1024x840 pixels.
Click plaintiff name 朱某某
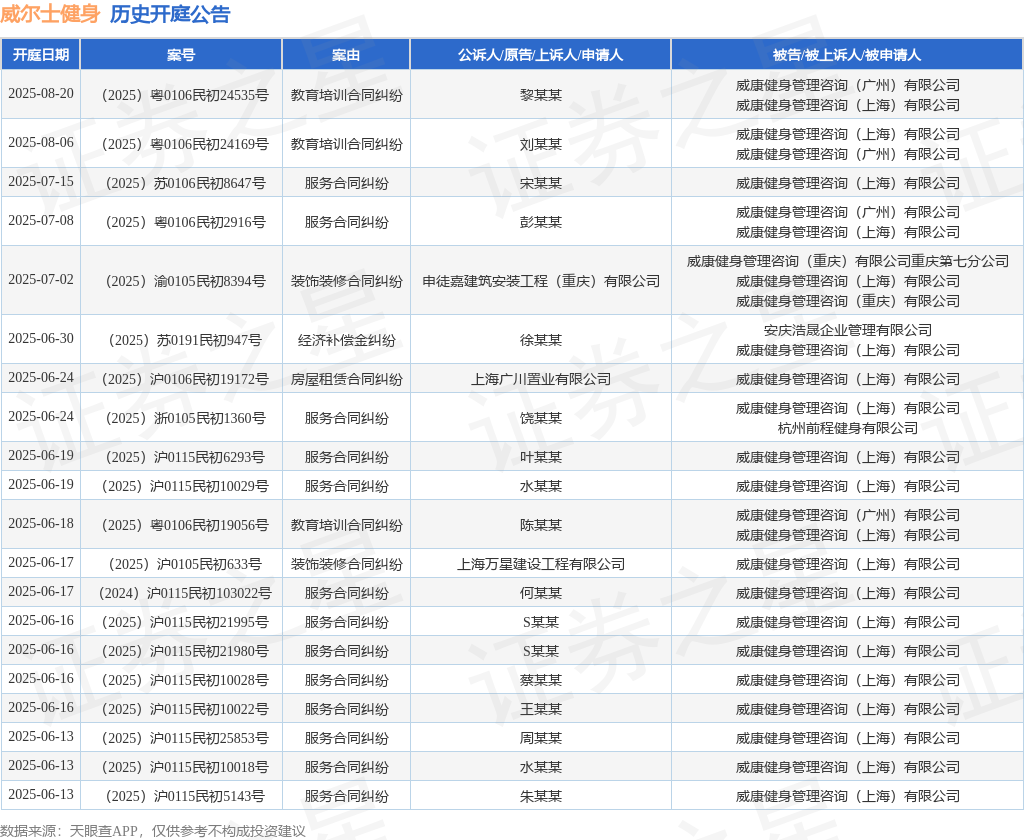541,797
